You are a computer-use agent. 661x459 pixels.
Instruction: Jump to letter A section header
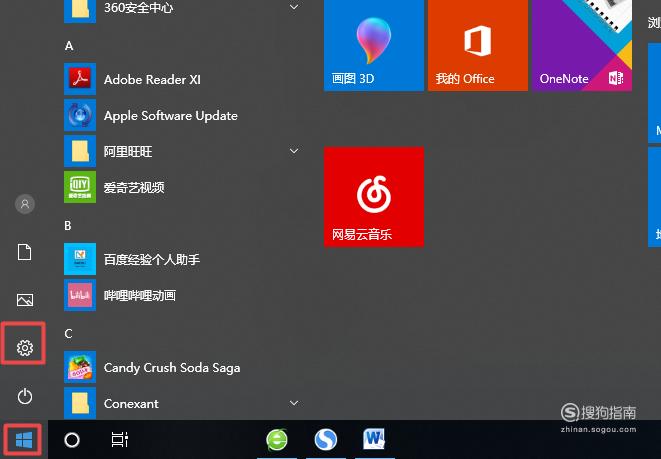pyautogui.click(x=69, y=46)
